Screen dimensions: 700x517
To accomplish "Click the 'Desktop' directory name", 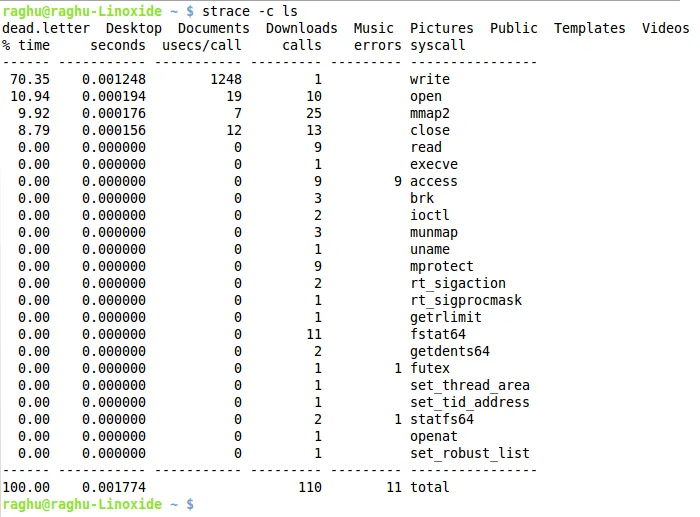I will click(133, 28).
